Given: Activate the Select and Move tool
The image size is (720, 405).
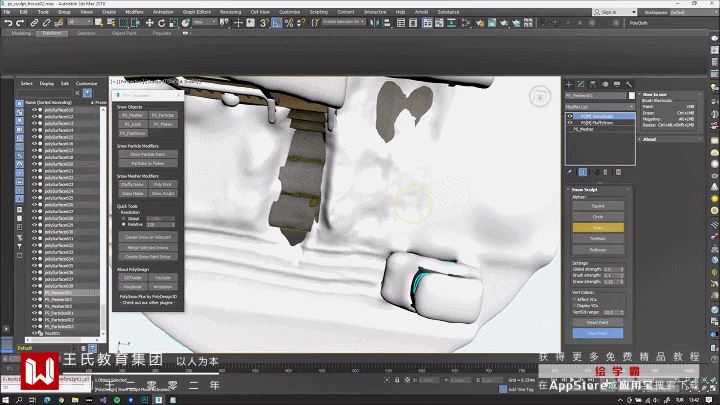Looking at the screenshot, I should pyautogui.click(x=149, y=22).
